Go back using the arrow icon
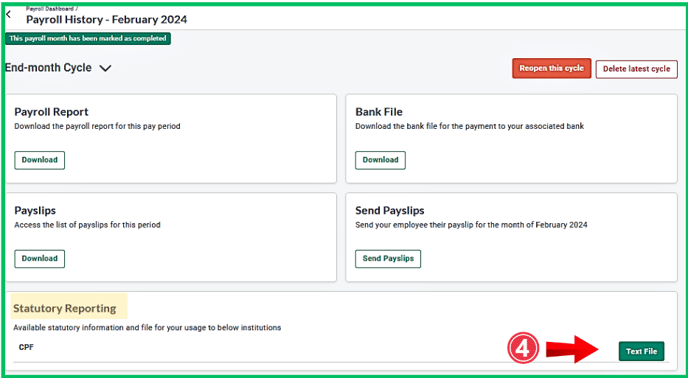688x378 pixels. pyautogui.click(x=8, y=14)
